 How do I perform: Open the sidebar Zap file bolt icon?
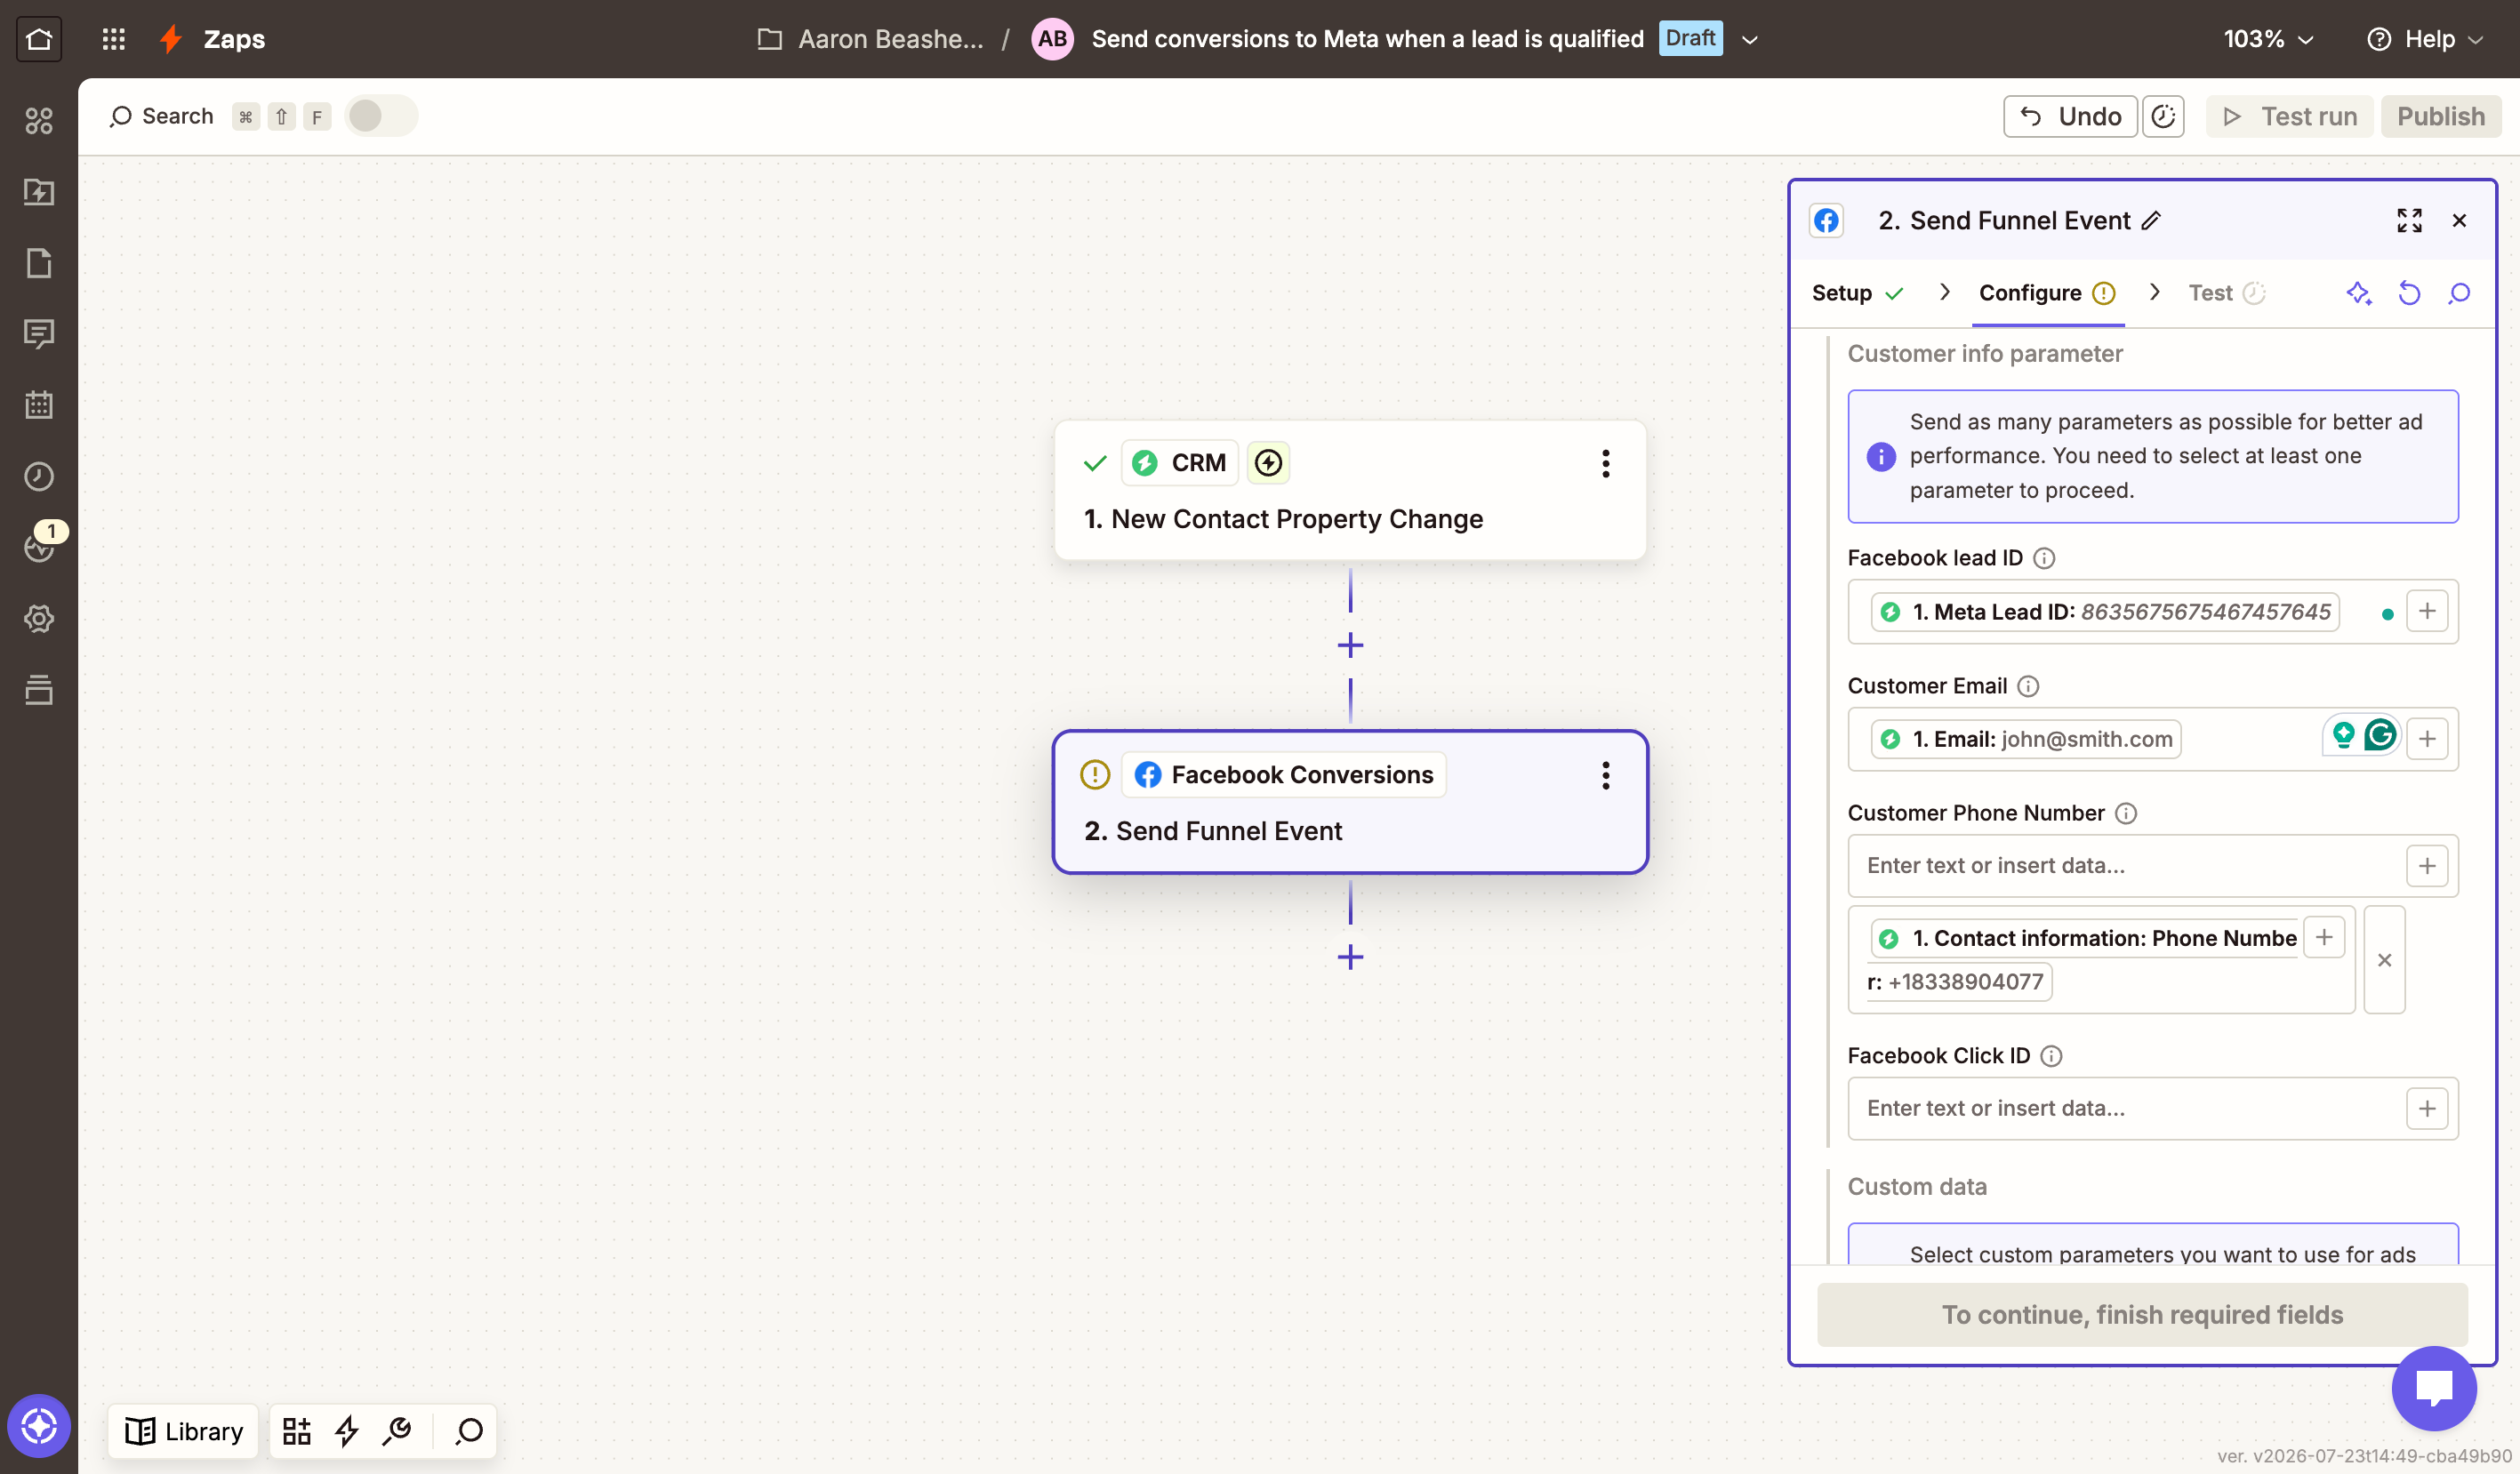(x=39, y=192)
